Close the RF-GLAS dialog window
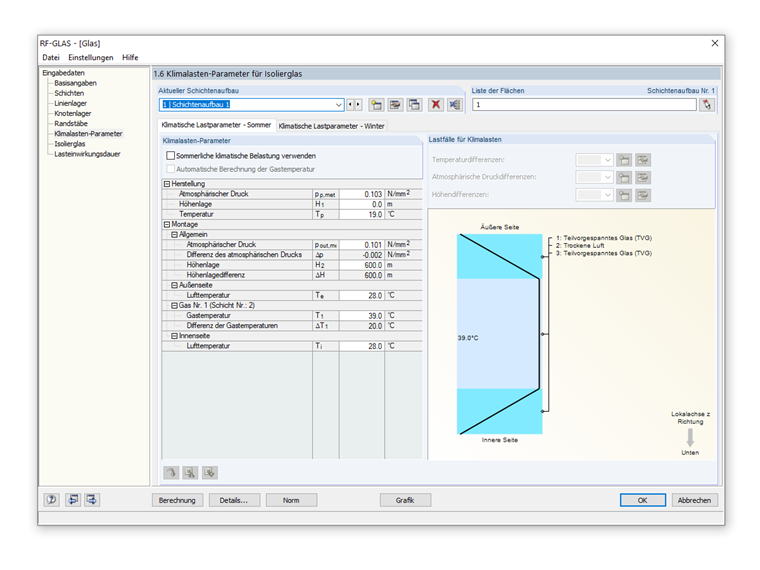Screen dimensions: 760x570 [715, 43]
